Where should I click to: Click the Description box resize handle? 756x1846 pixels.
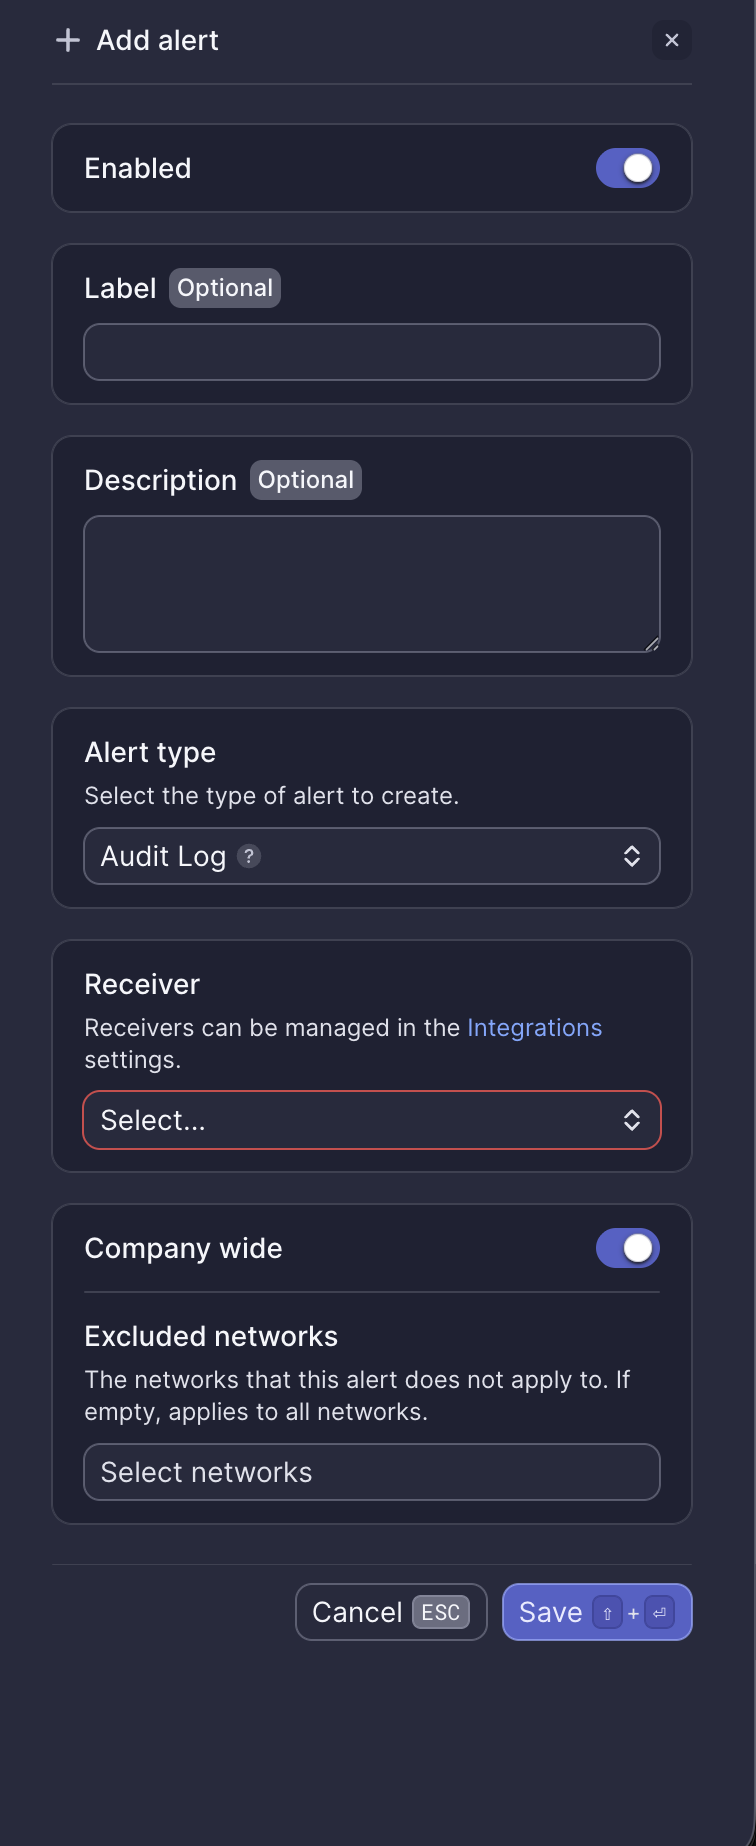(652, 644)
